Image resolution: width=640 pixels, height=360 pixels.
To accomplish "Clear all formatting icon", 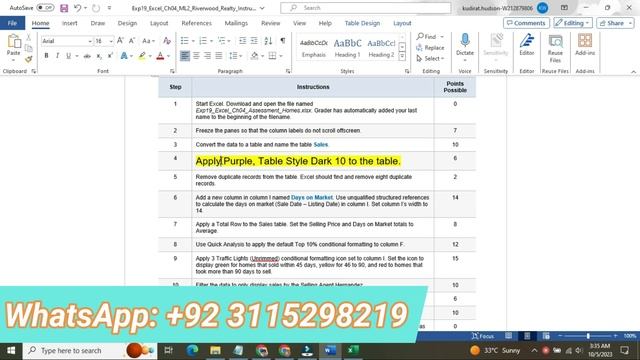I will tap(167, 41).
